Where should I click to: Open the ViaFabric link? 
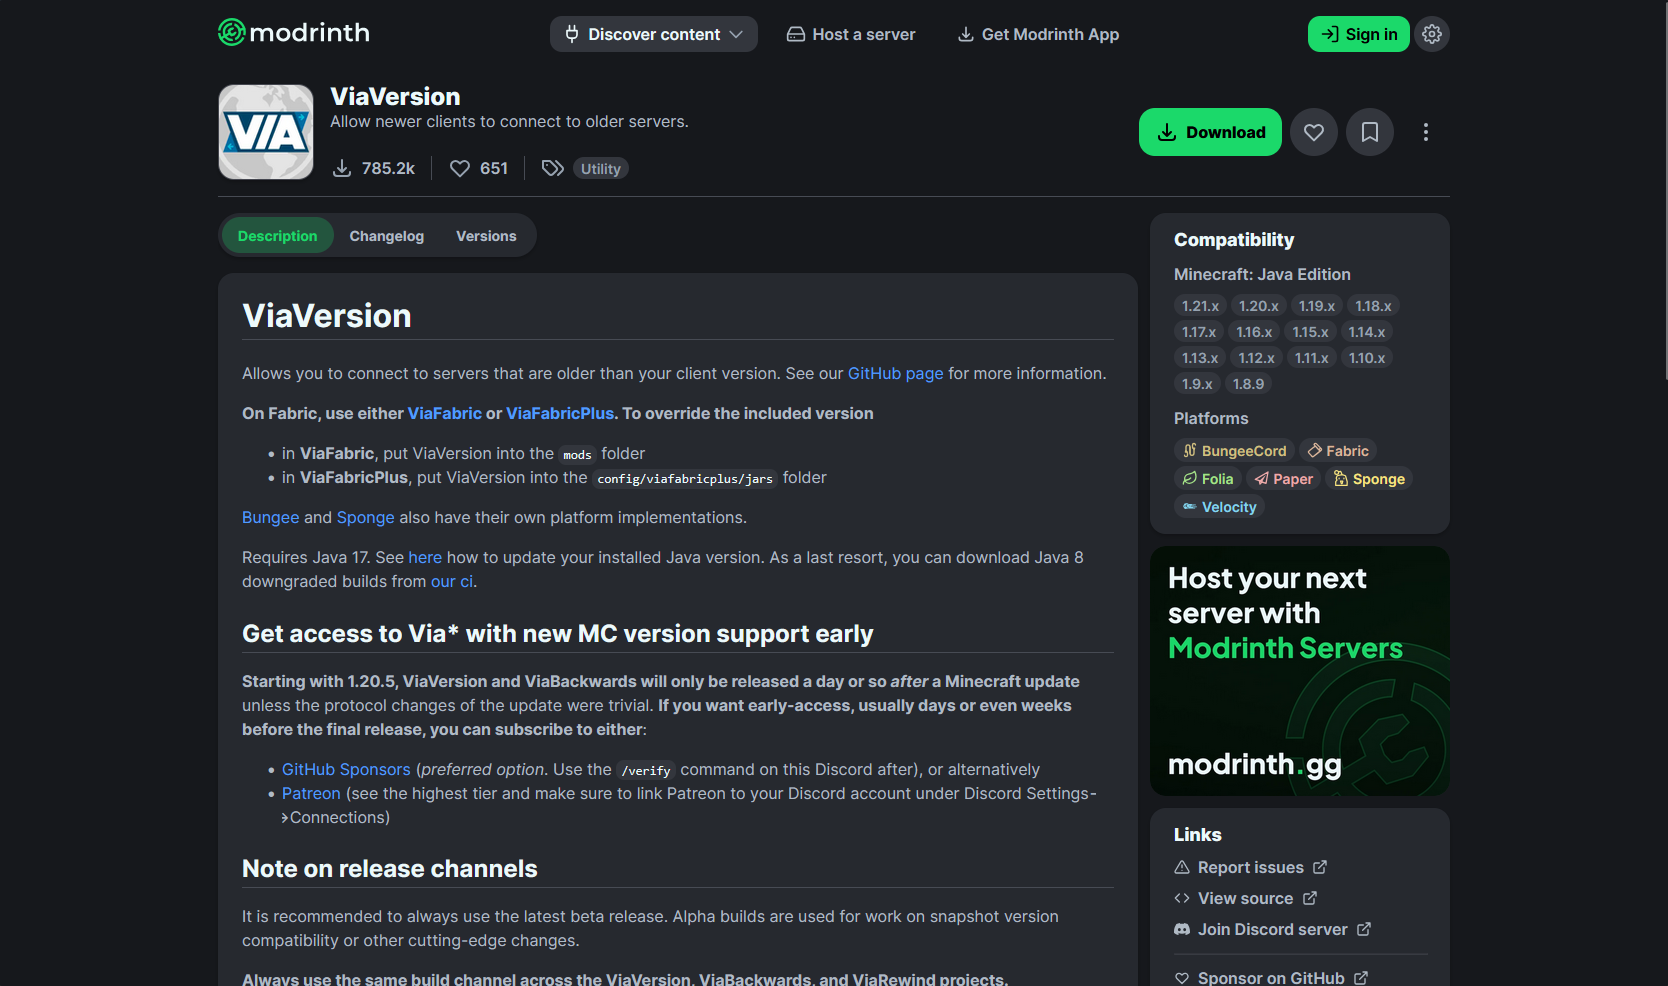[445, 413]
